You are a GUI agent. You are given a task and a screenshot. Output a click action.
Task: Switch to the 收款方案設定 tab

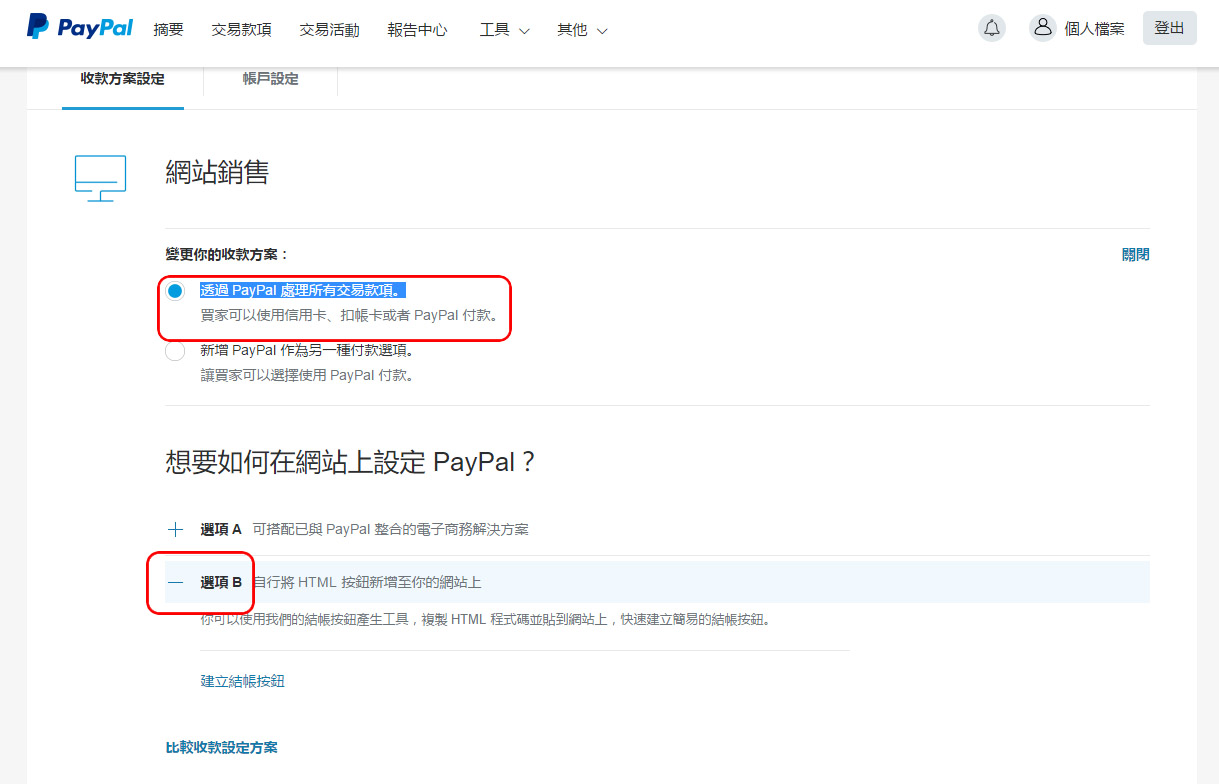122,79
